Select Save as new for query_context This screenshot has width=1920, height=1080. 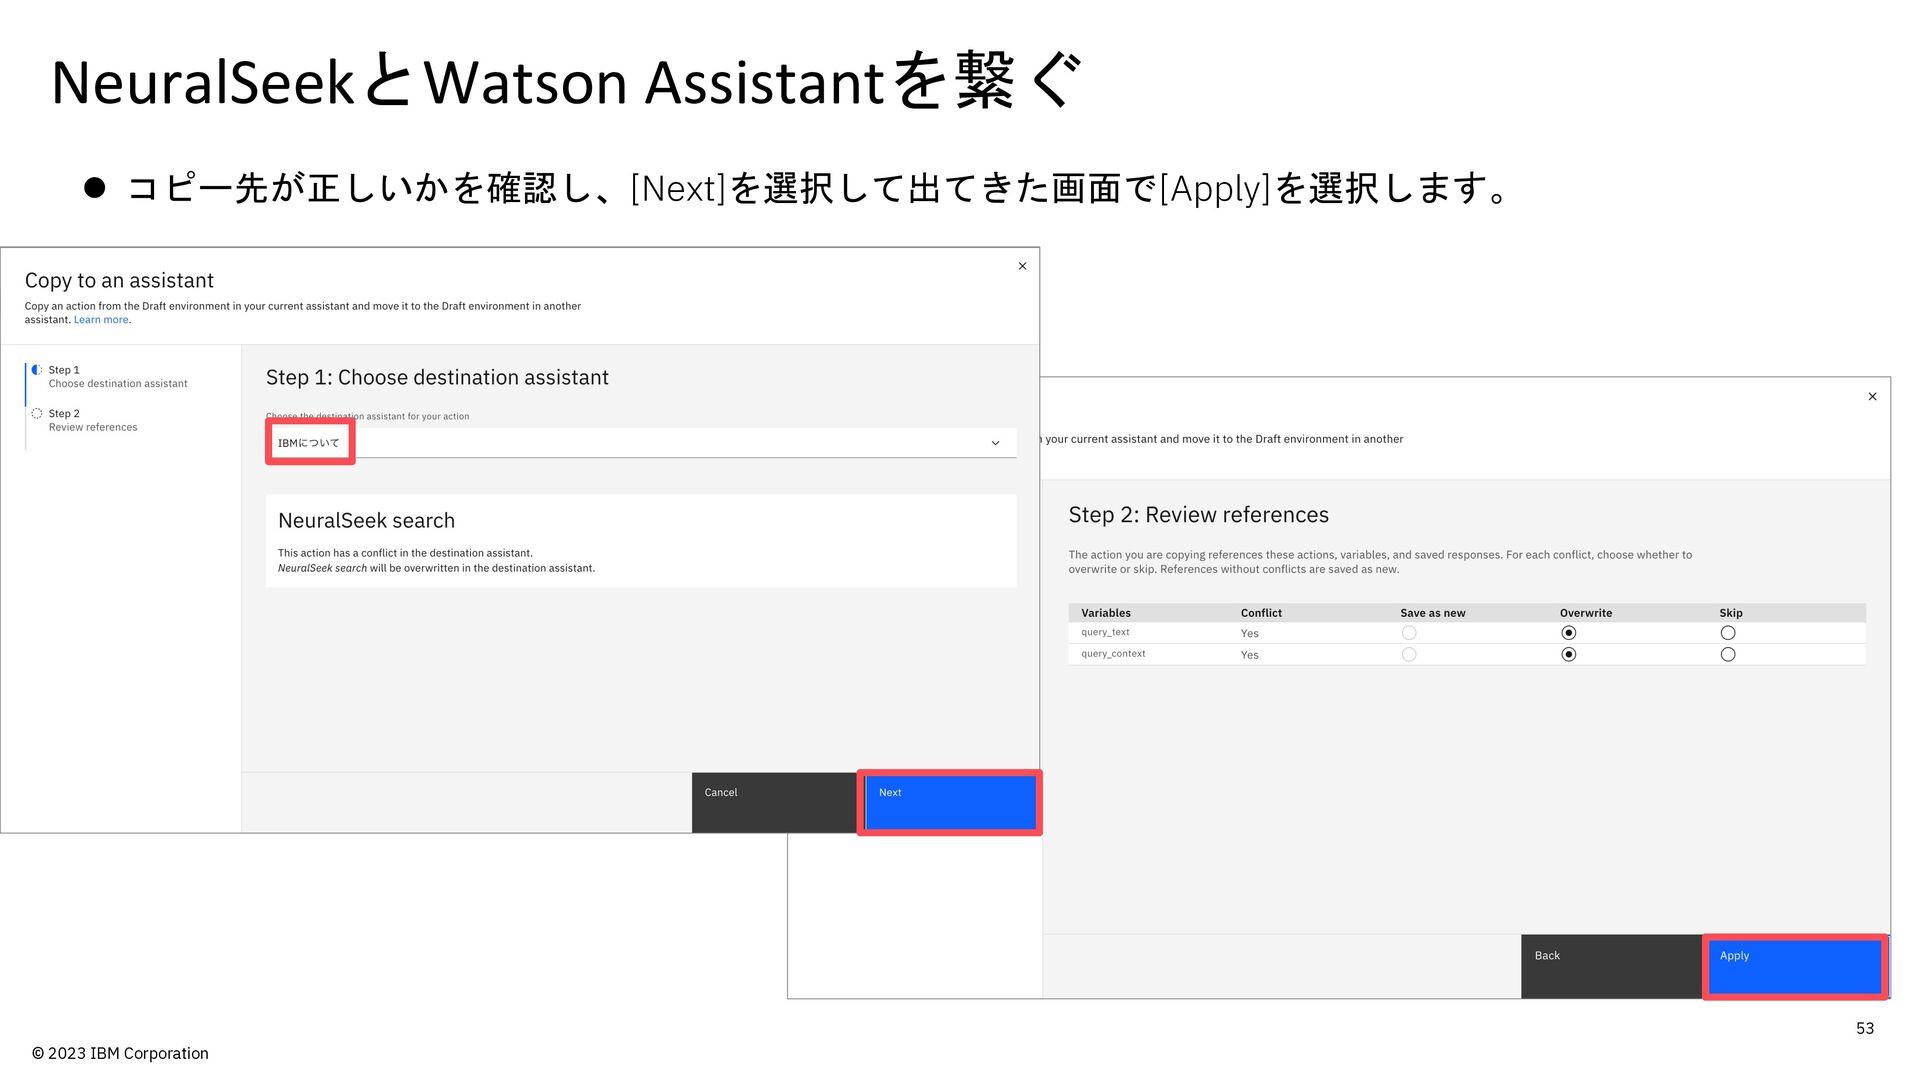tap(1409, 655)
